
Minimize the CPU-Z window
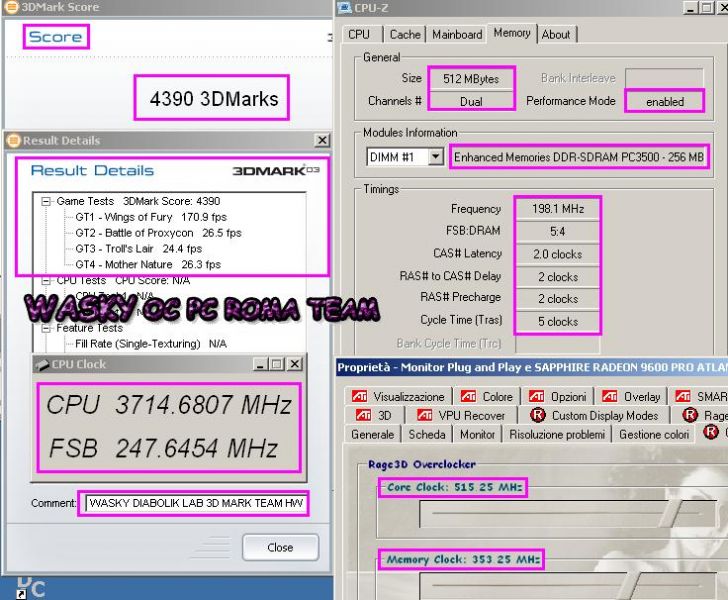pos(691,8)
